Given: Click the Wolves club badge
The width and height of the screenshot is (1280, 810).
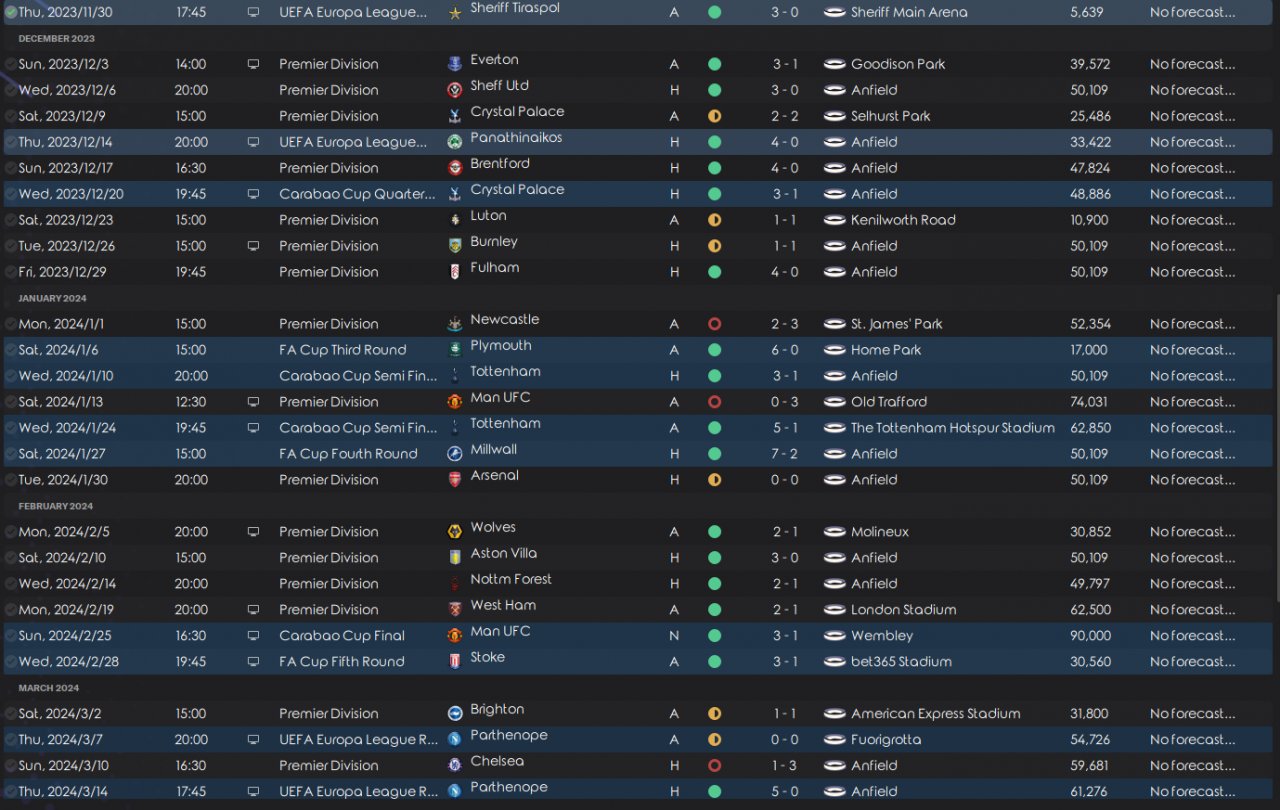Looking at the screenshot, I should [455, 532].
